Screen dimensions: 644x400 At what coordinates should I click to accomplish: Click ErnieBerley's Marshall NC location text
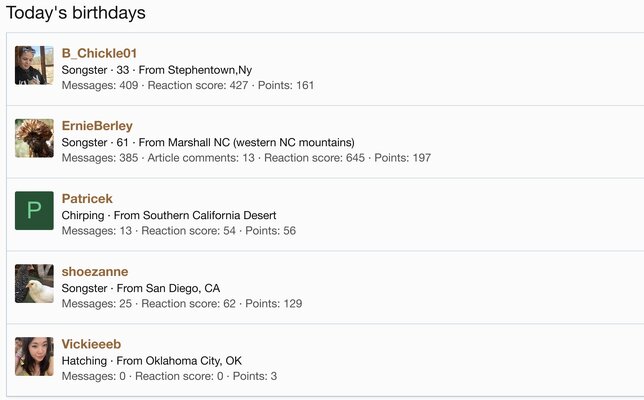261,143
